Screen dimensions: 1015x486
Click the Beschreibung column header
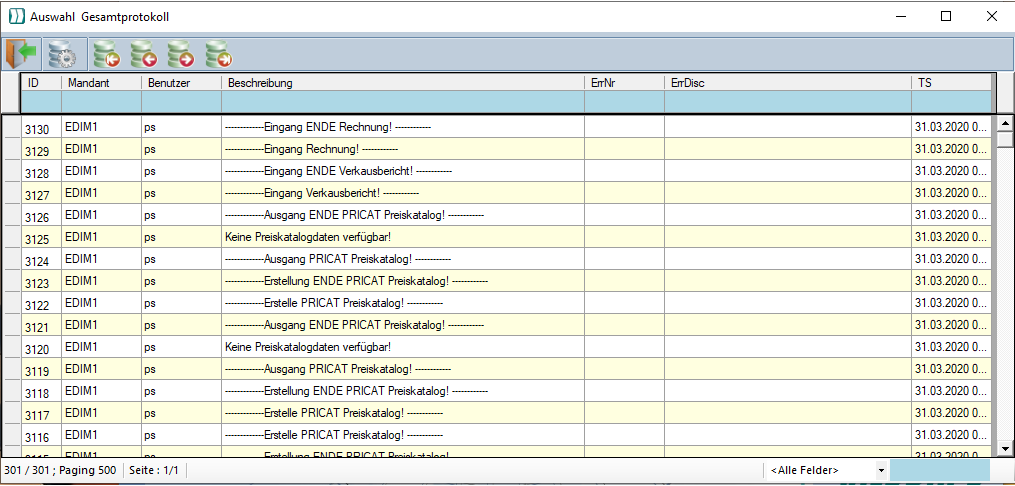coord(402,83)
